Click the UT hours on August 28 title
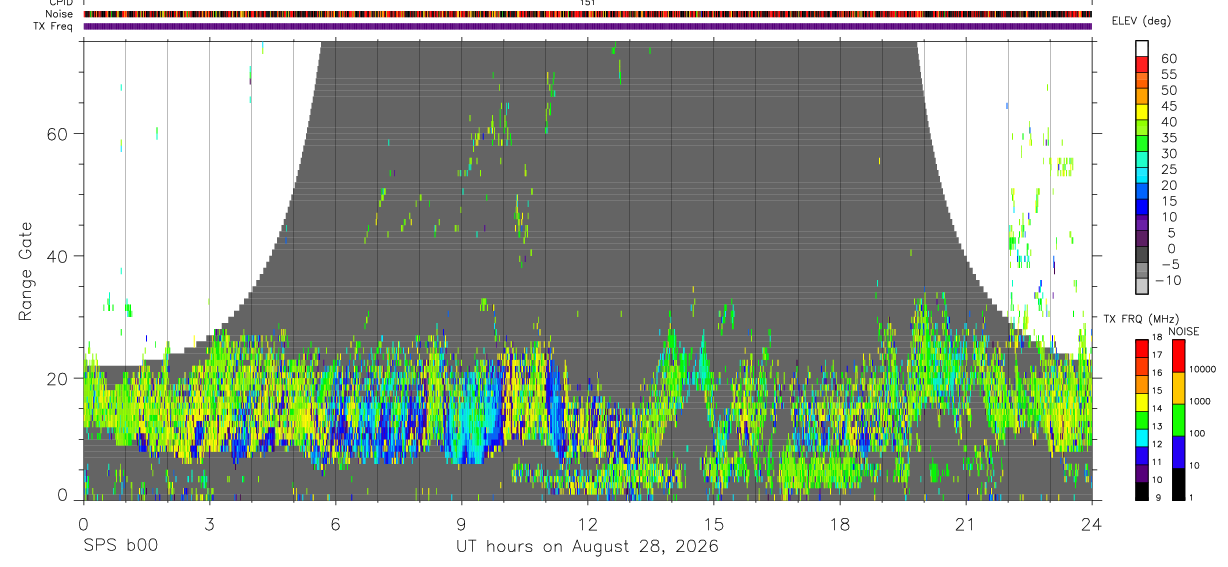 (587, 547)
